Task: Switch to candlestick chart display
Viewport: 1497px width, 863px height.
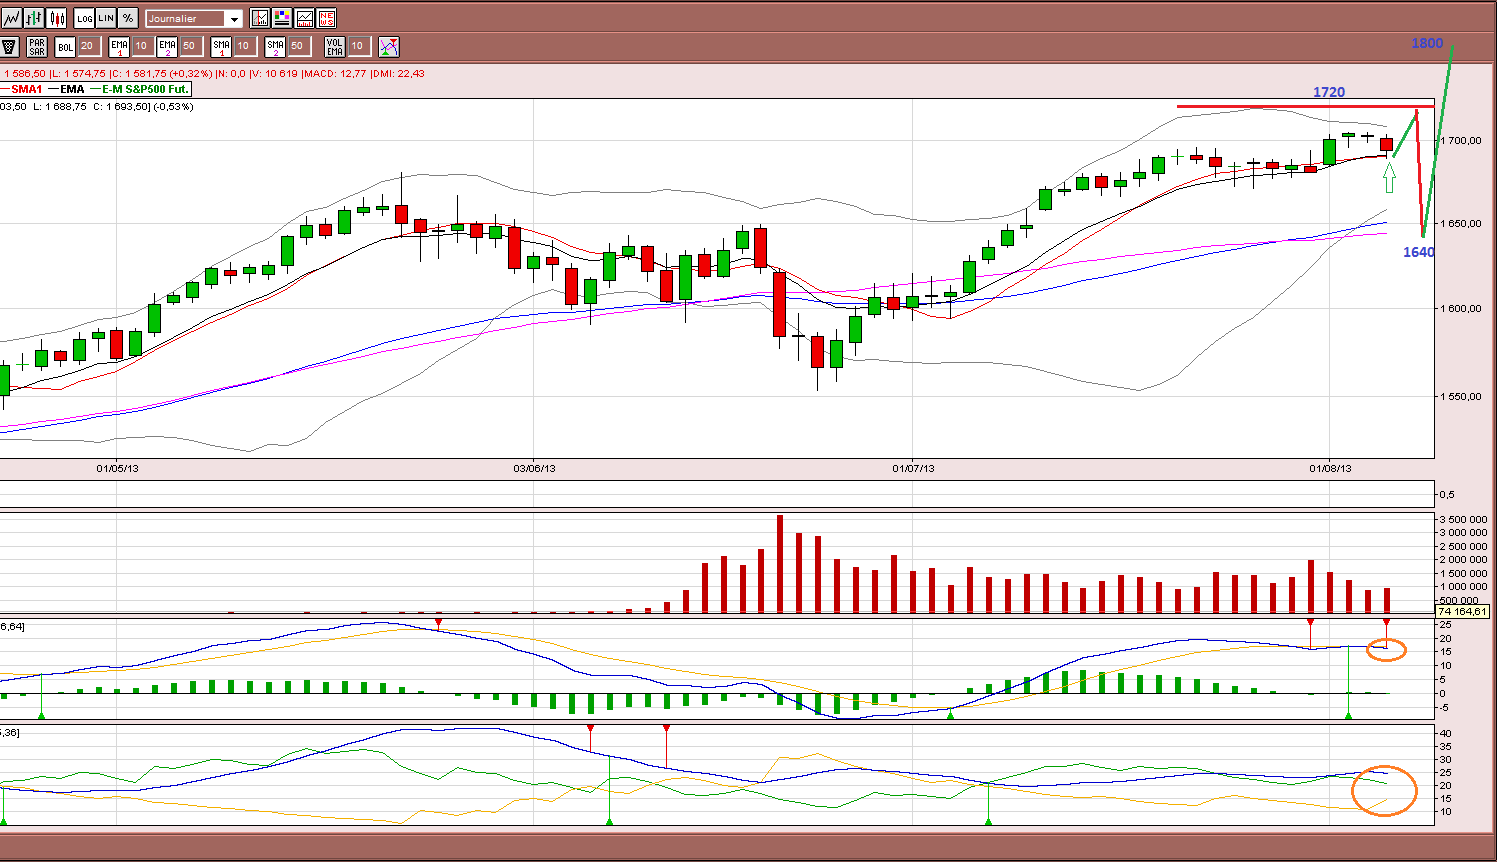Action: 57,18
